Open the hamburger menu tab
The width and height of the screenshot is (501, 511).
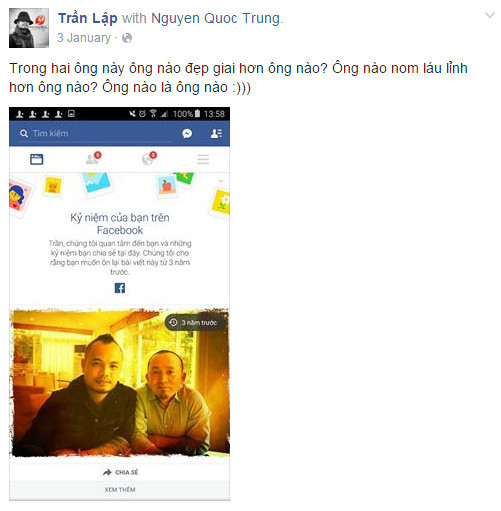(x=203, y=159)
